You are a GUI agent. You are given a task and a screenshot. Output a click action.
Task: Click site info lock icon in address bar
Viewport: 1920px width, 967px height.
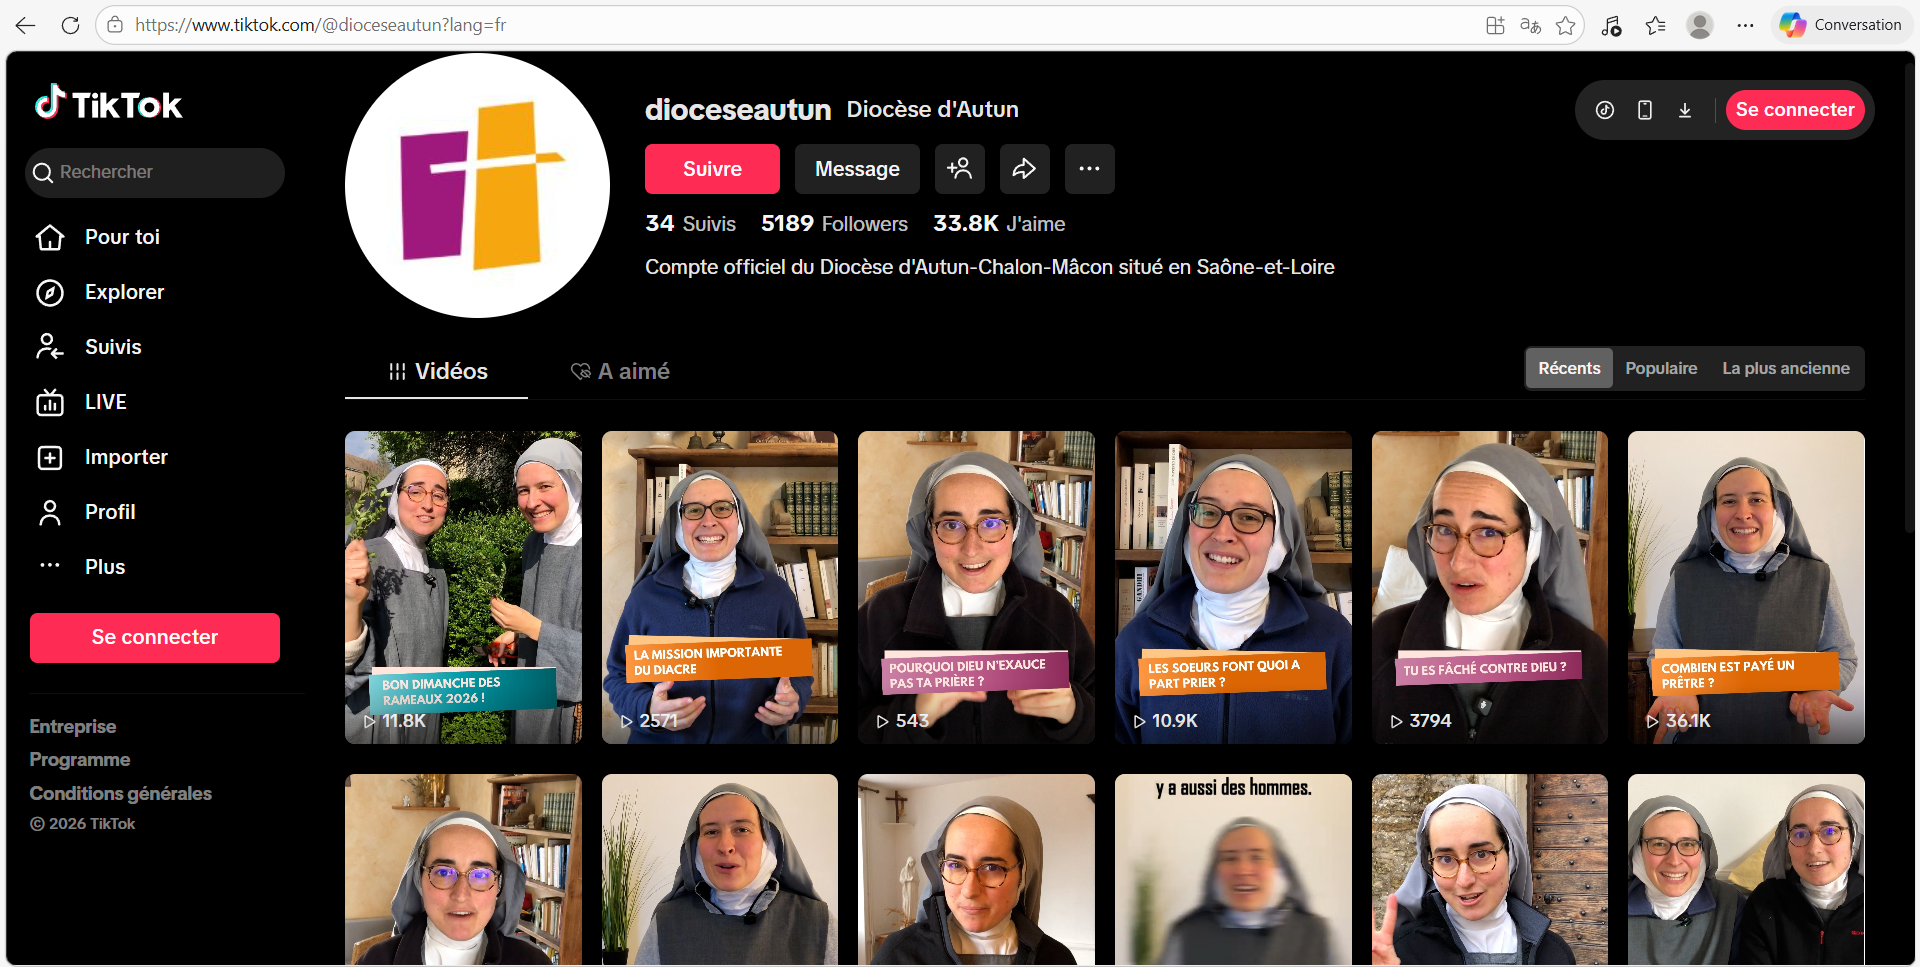point(115,25)
